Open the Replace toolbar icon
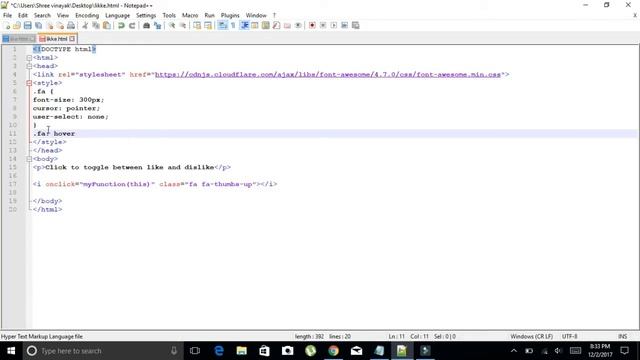The image size is (640, 360). pyautogui.click(x=157, y=26)
